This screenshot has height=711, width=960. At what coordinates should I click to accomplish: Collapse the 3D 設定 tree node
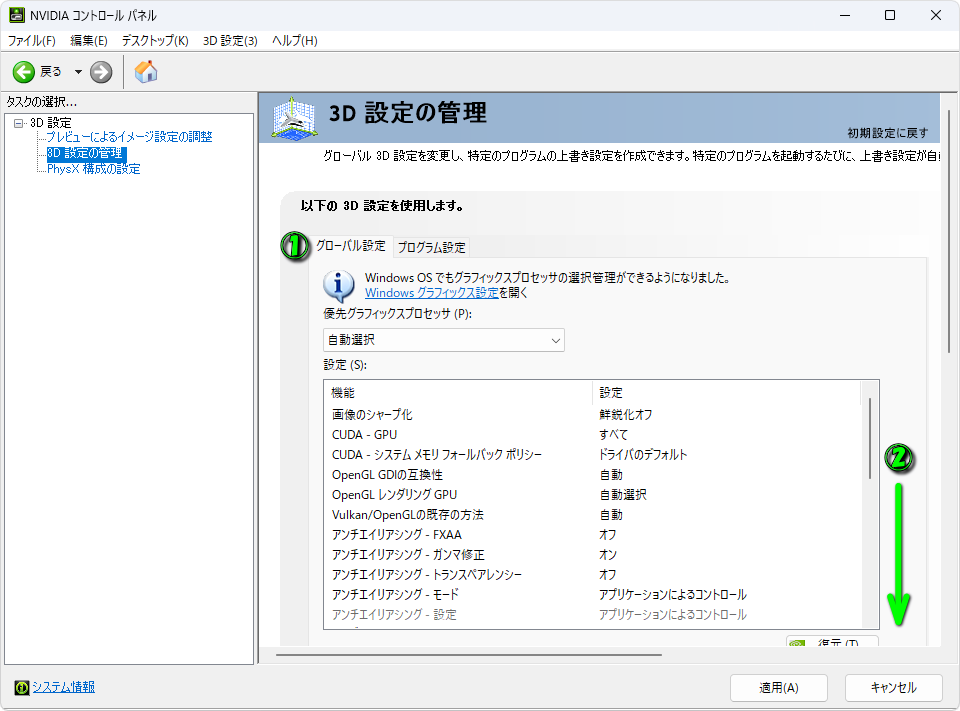pos(19,123)
